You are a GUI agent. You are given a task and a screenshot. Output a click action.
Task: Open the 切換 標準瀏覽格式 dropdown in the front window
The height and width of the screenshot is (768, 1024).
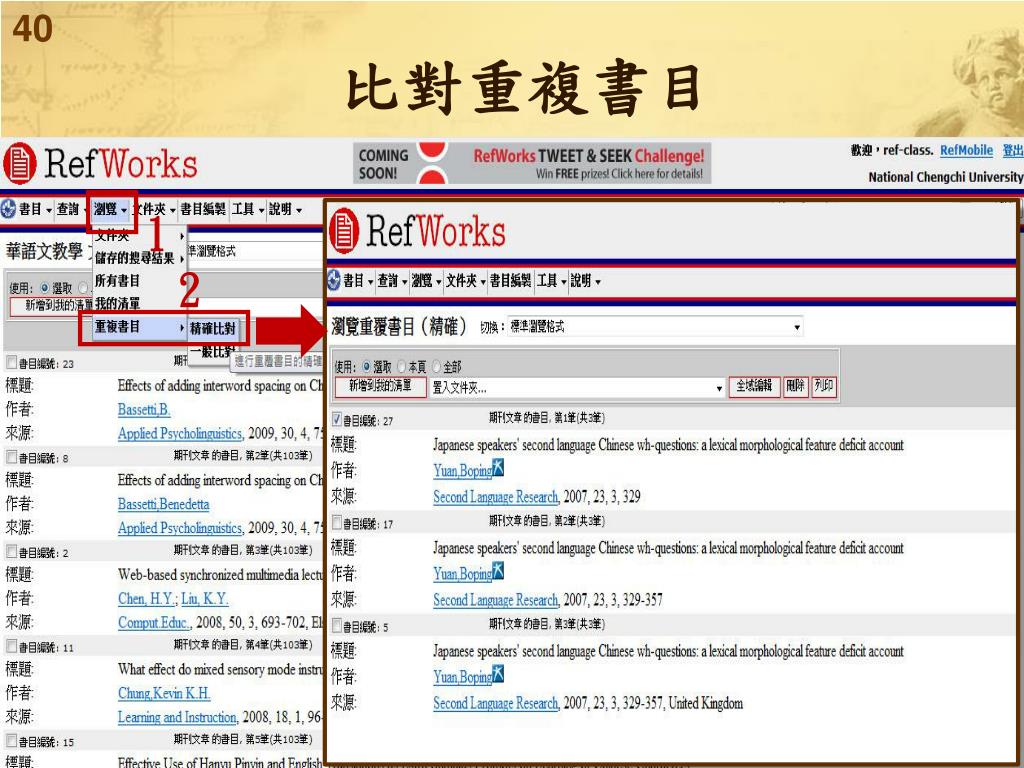655,327
